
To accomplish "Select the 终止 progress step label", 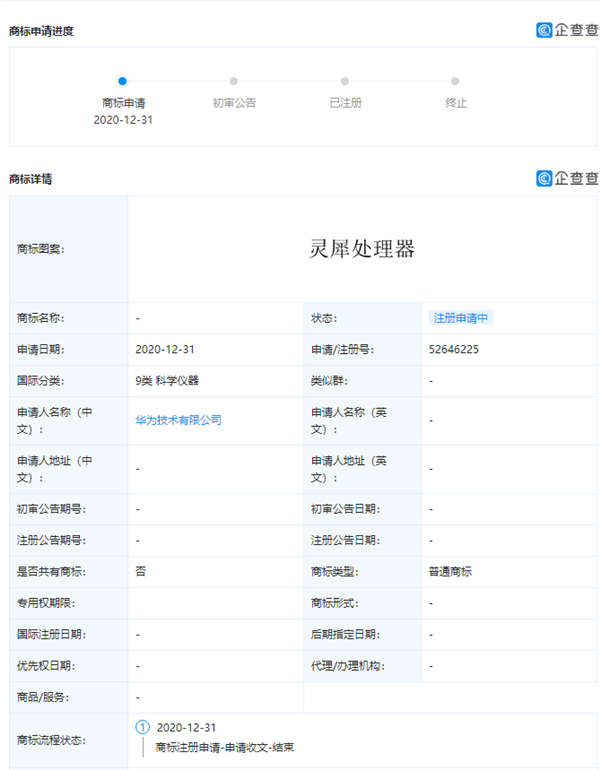I will point(456,103).
